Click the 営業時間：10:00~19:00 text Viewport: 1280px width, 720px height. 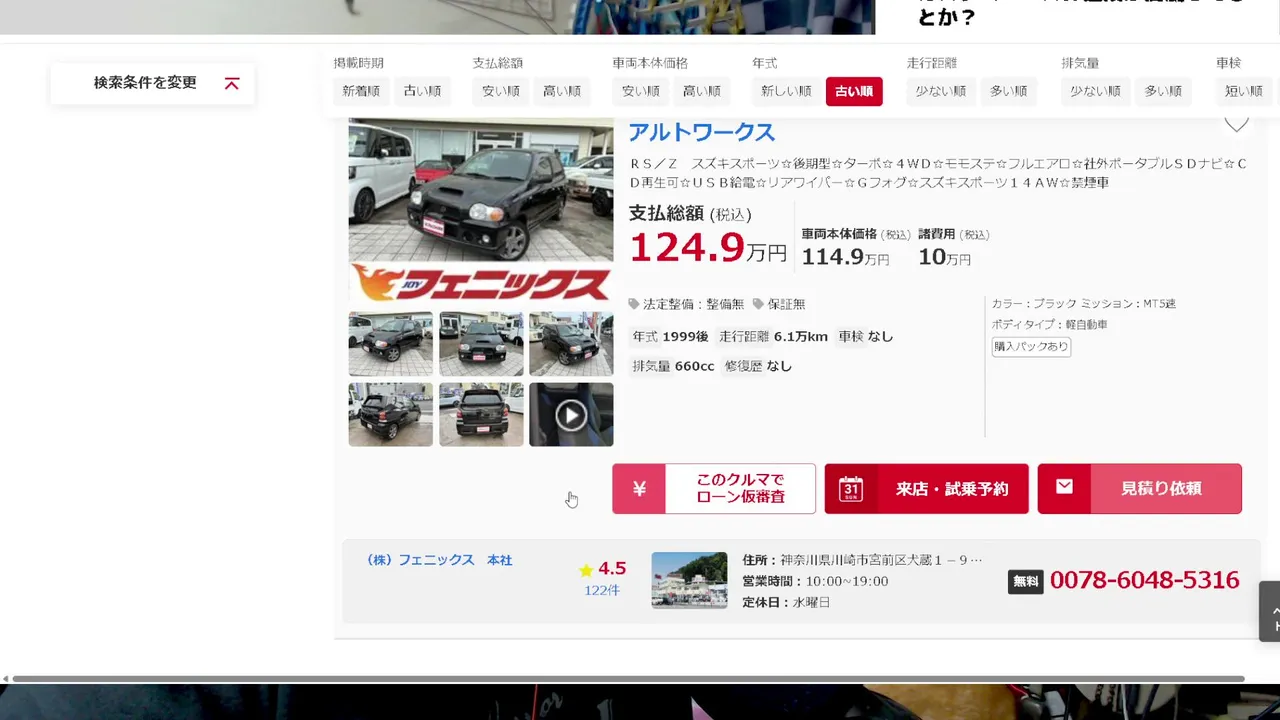815,581
